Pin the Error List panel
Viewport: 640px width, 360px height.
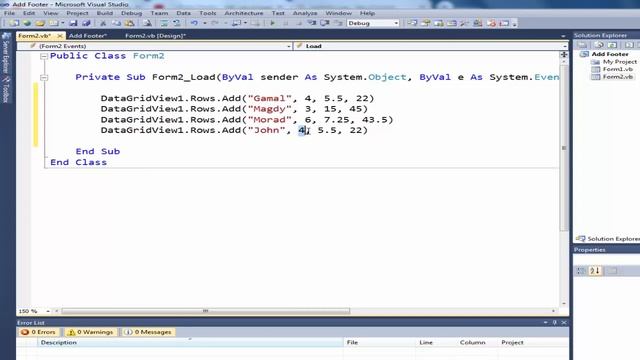[554, 322]
